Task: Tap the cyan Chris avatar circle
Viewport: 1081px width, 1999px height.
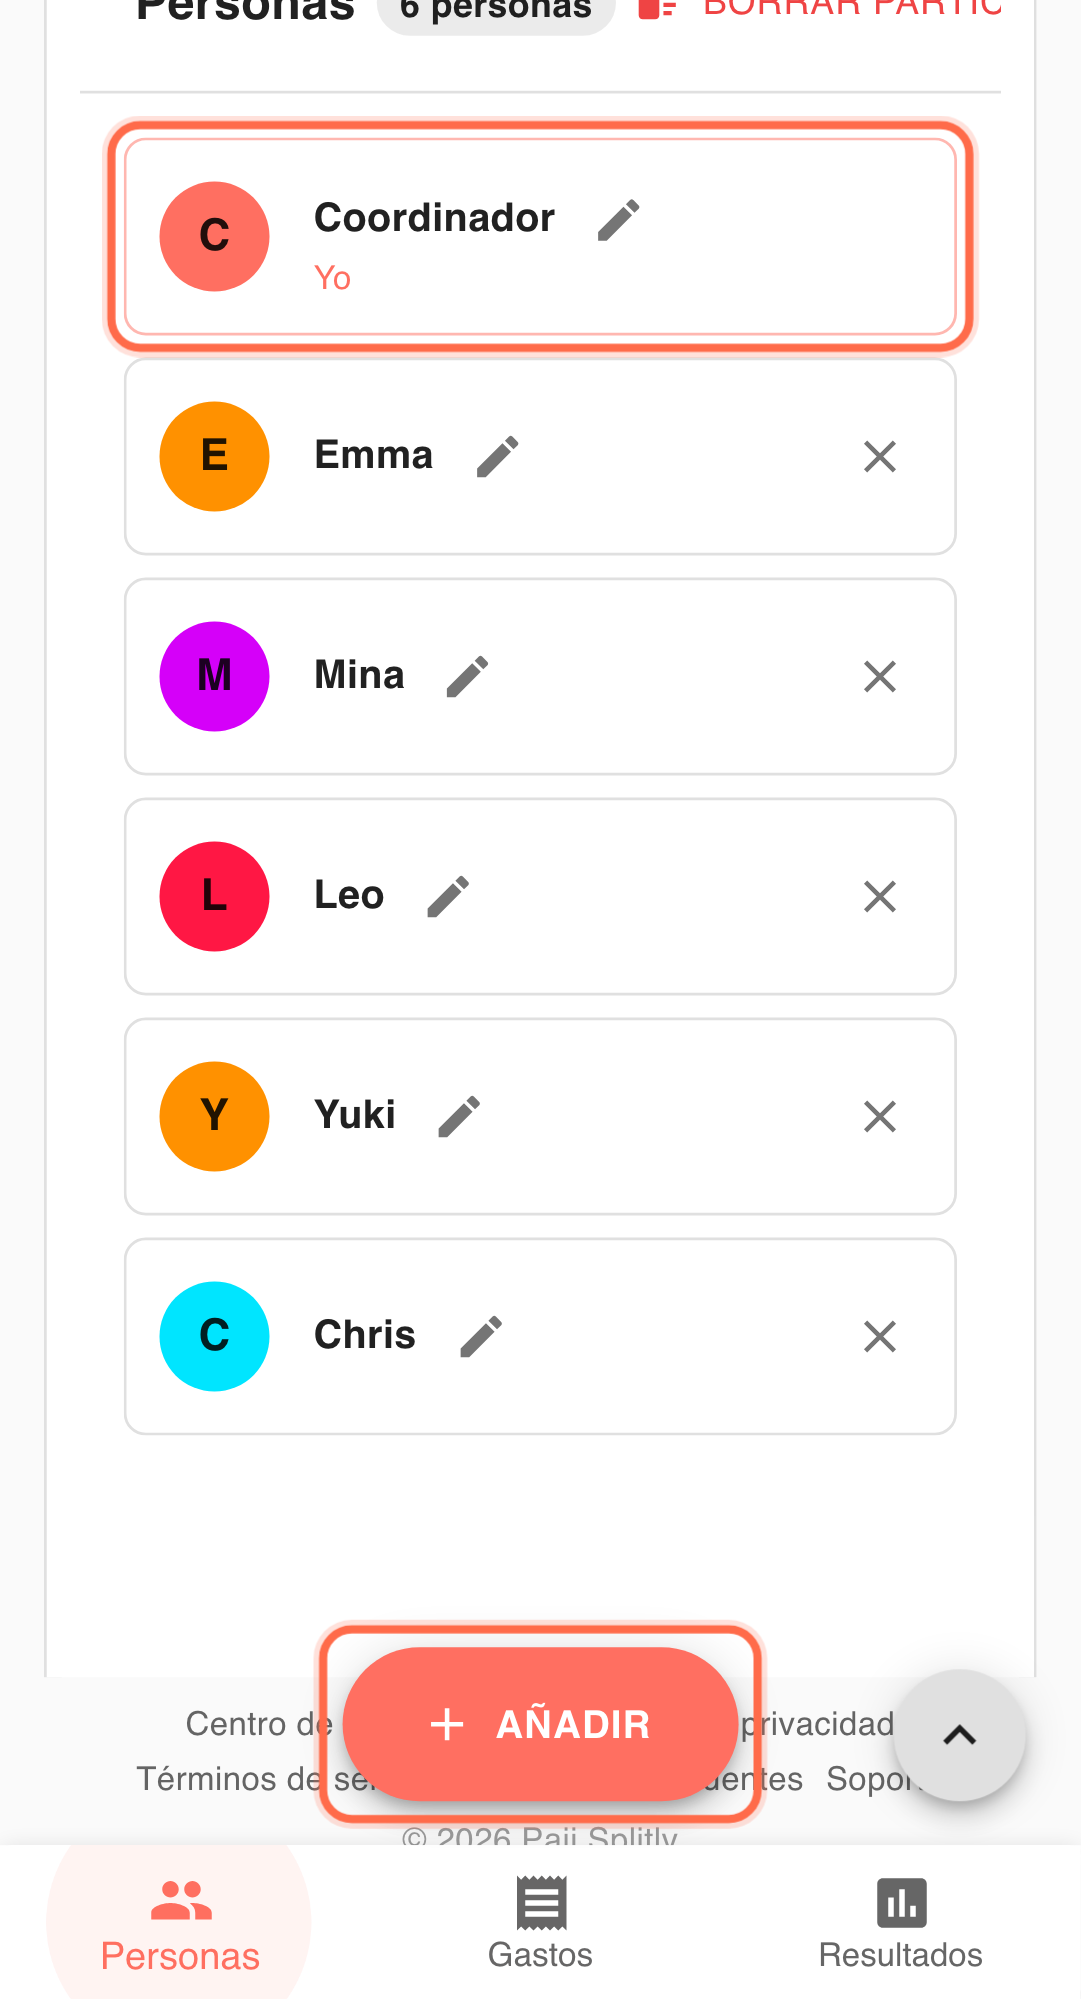Action: click(x=214, y=1337)
